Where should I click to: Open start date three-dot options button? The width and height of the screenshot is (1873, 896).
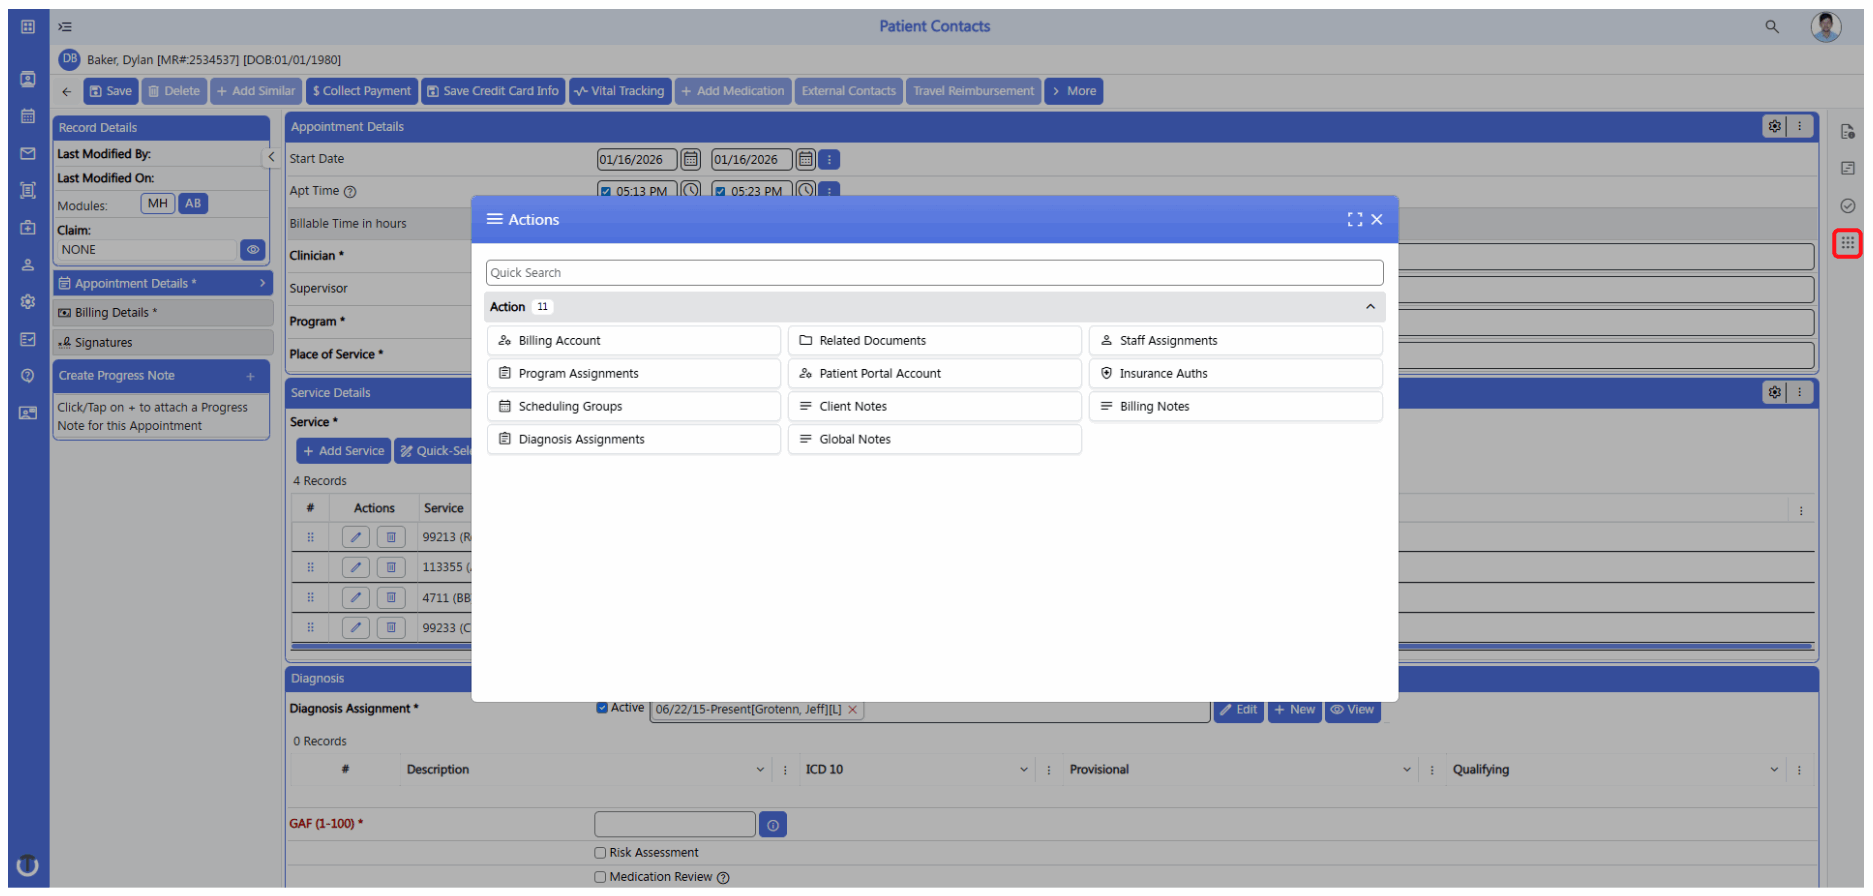point(829,159)
